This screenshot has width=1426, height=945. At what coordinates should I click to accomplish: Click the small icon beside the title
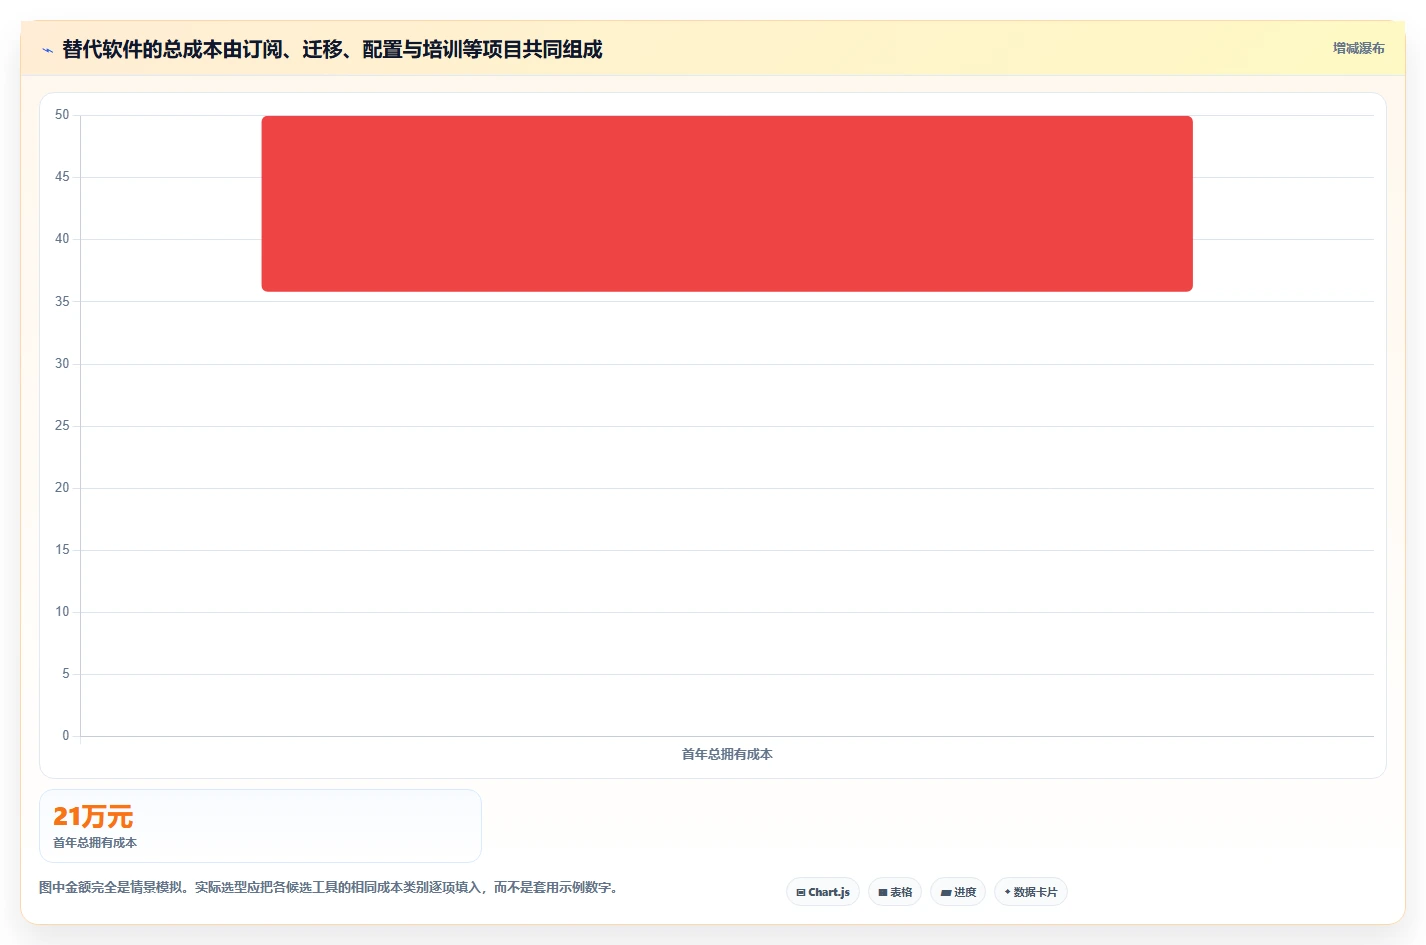pos(47,50)
